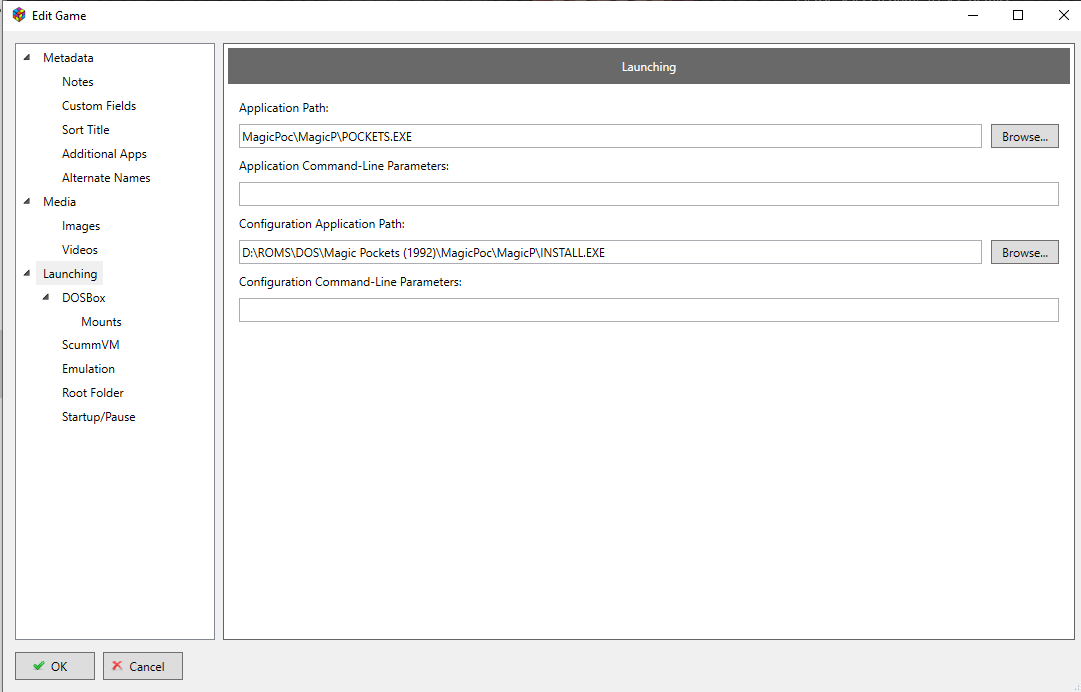Screen dimensions: 1081x692
Task: Confirm changes with the OK button
Action: tap(54, 666)
